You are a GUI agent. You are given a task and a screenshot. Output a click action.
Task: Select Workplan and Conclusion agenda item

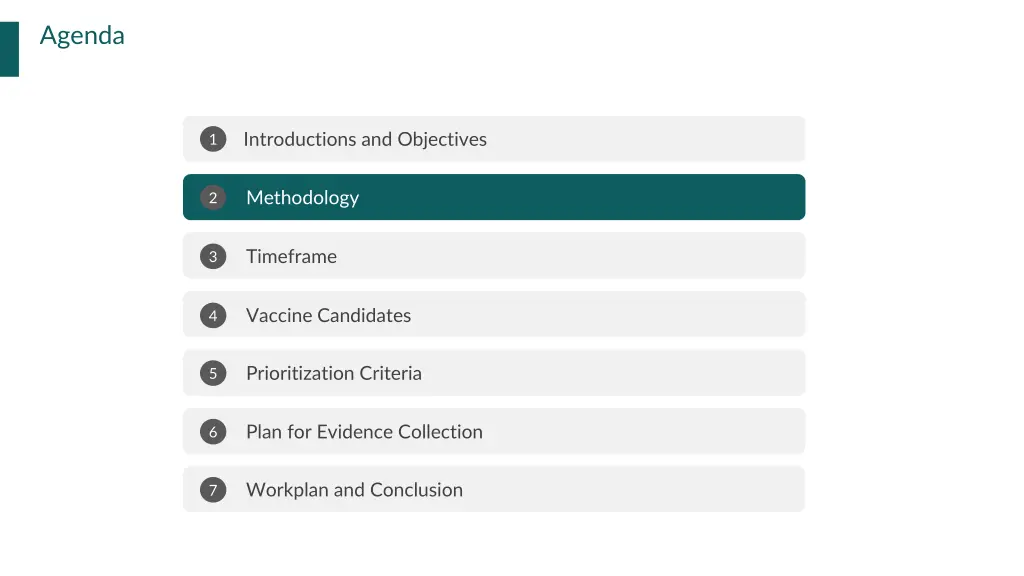pyautogui.click(x=494, y=490)
